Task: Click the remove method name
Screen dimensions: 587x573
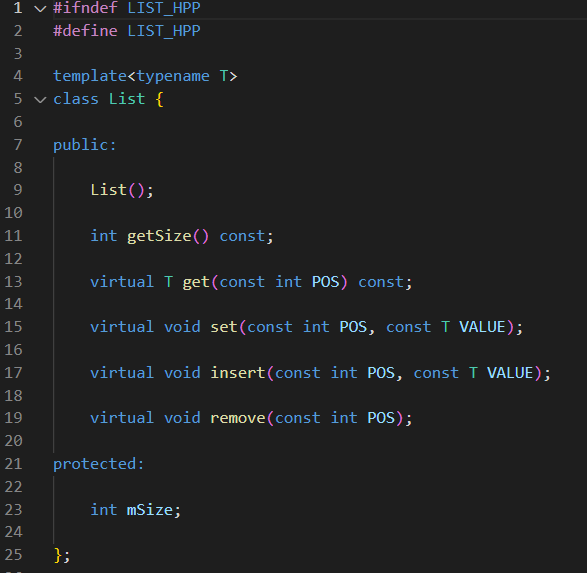Action: pos(238,418)
